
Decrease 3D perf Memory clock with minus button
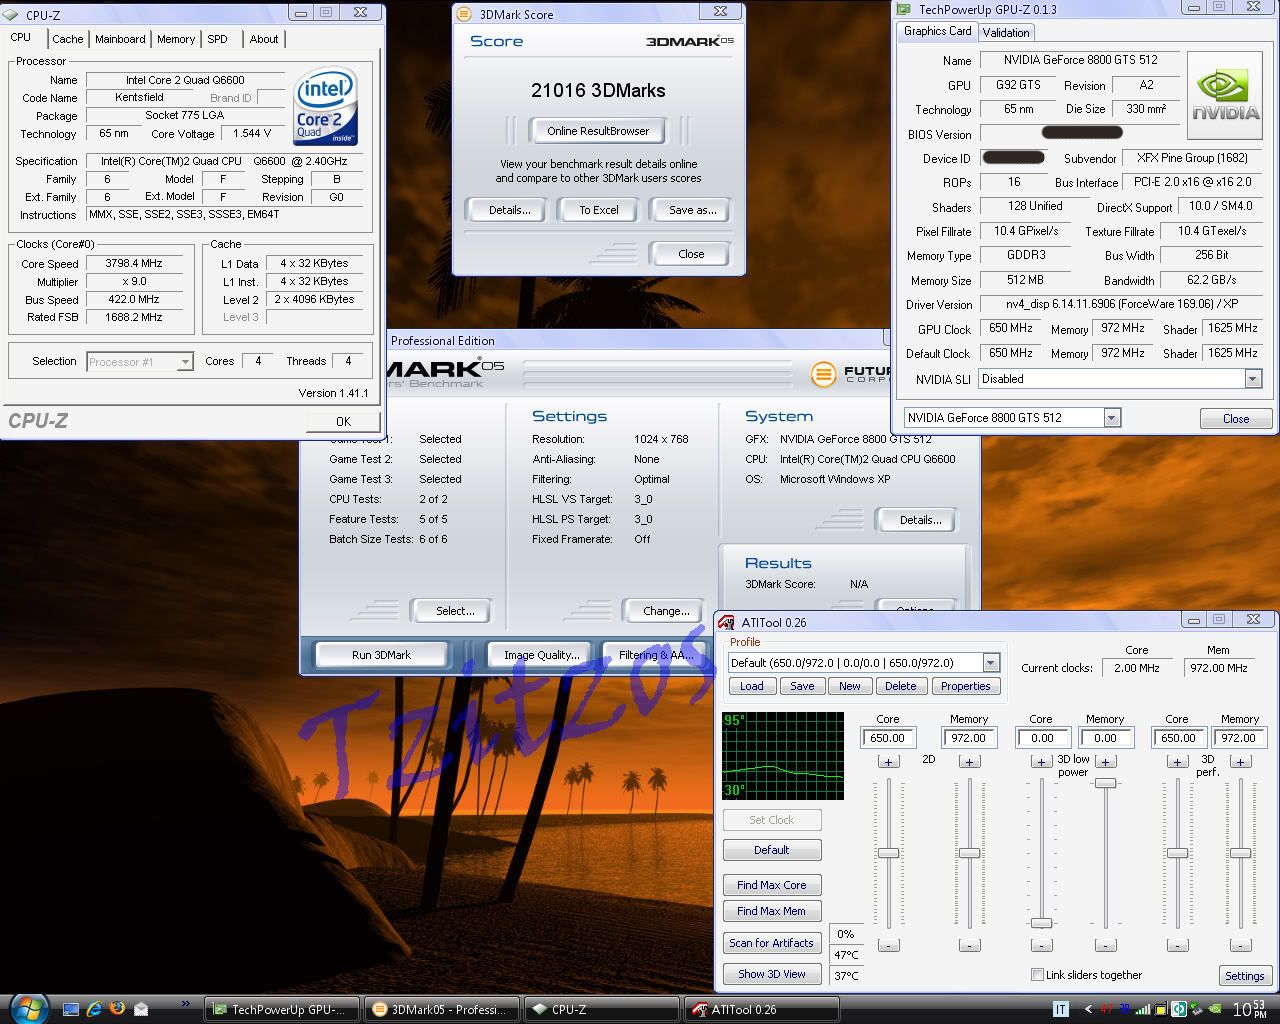coord(1241,945)
